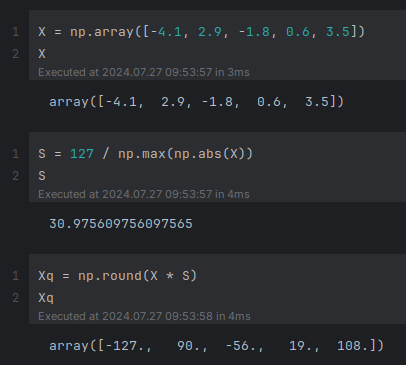This screenshot has height=365, width=406.
Task: Click the 'S' expression line in second cell
Action: [42, 176]
